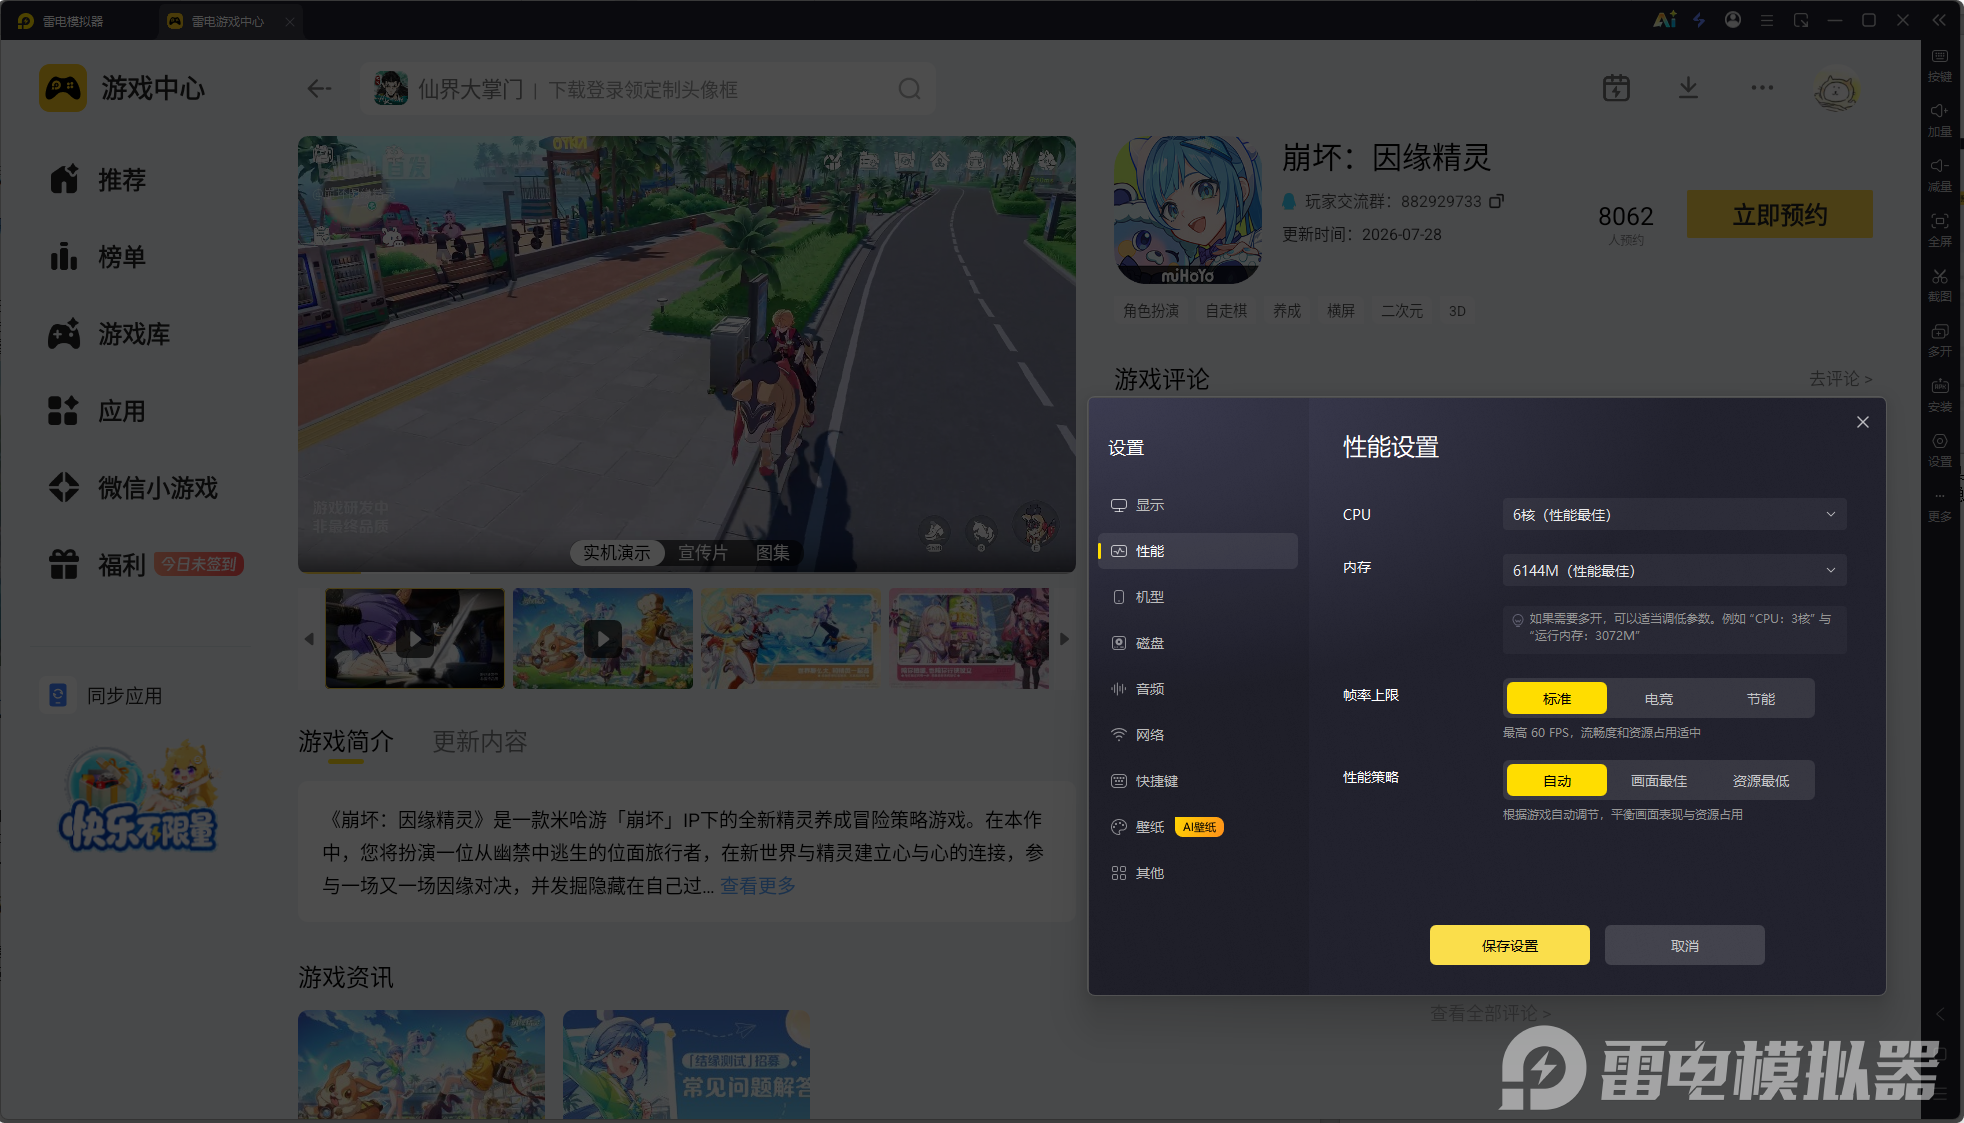Image resolution: width=1964 pixels, height=1123 pixels.
Task: Click the 查看更多 link in description
Action: coord(758,886)
